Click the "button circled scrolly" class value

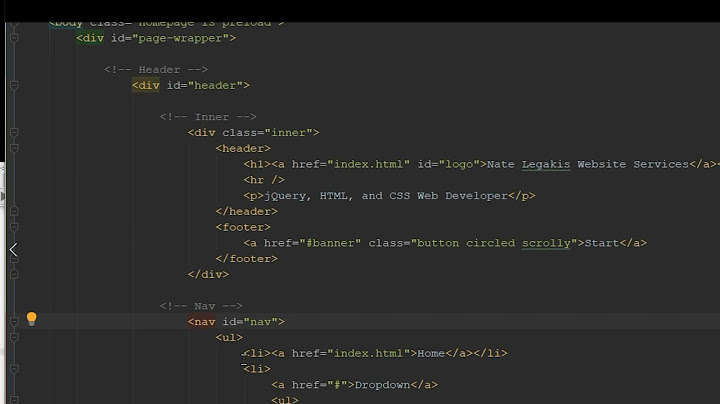(x=494, y=243)
